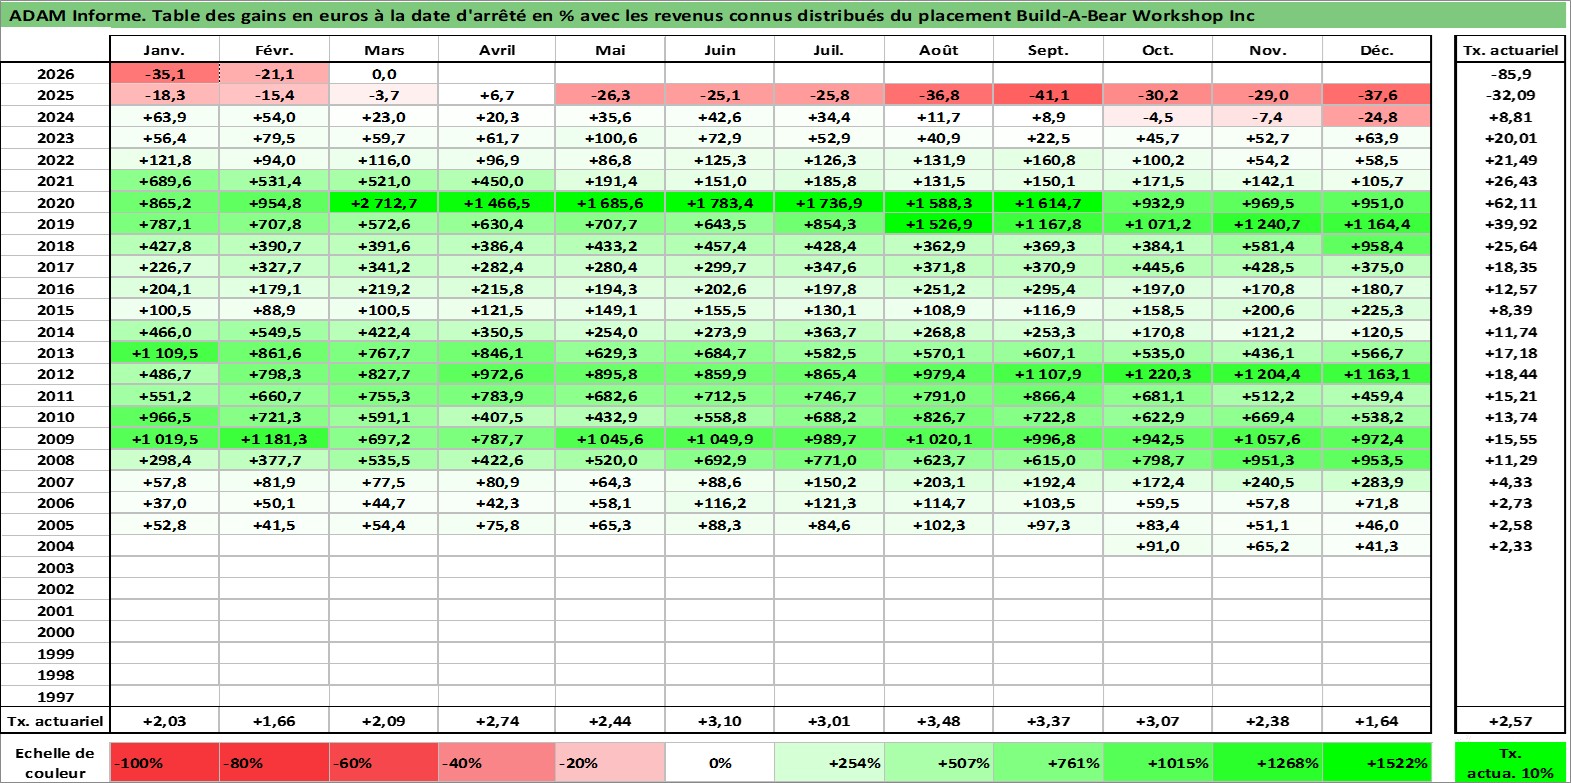
Task: Click the 2013 row label
Action: pyautogui.click(x=55, y=353)
